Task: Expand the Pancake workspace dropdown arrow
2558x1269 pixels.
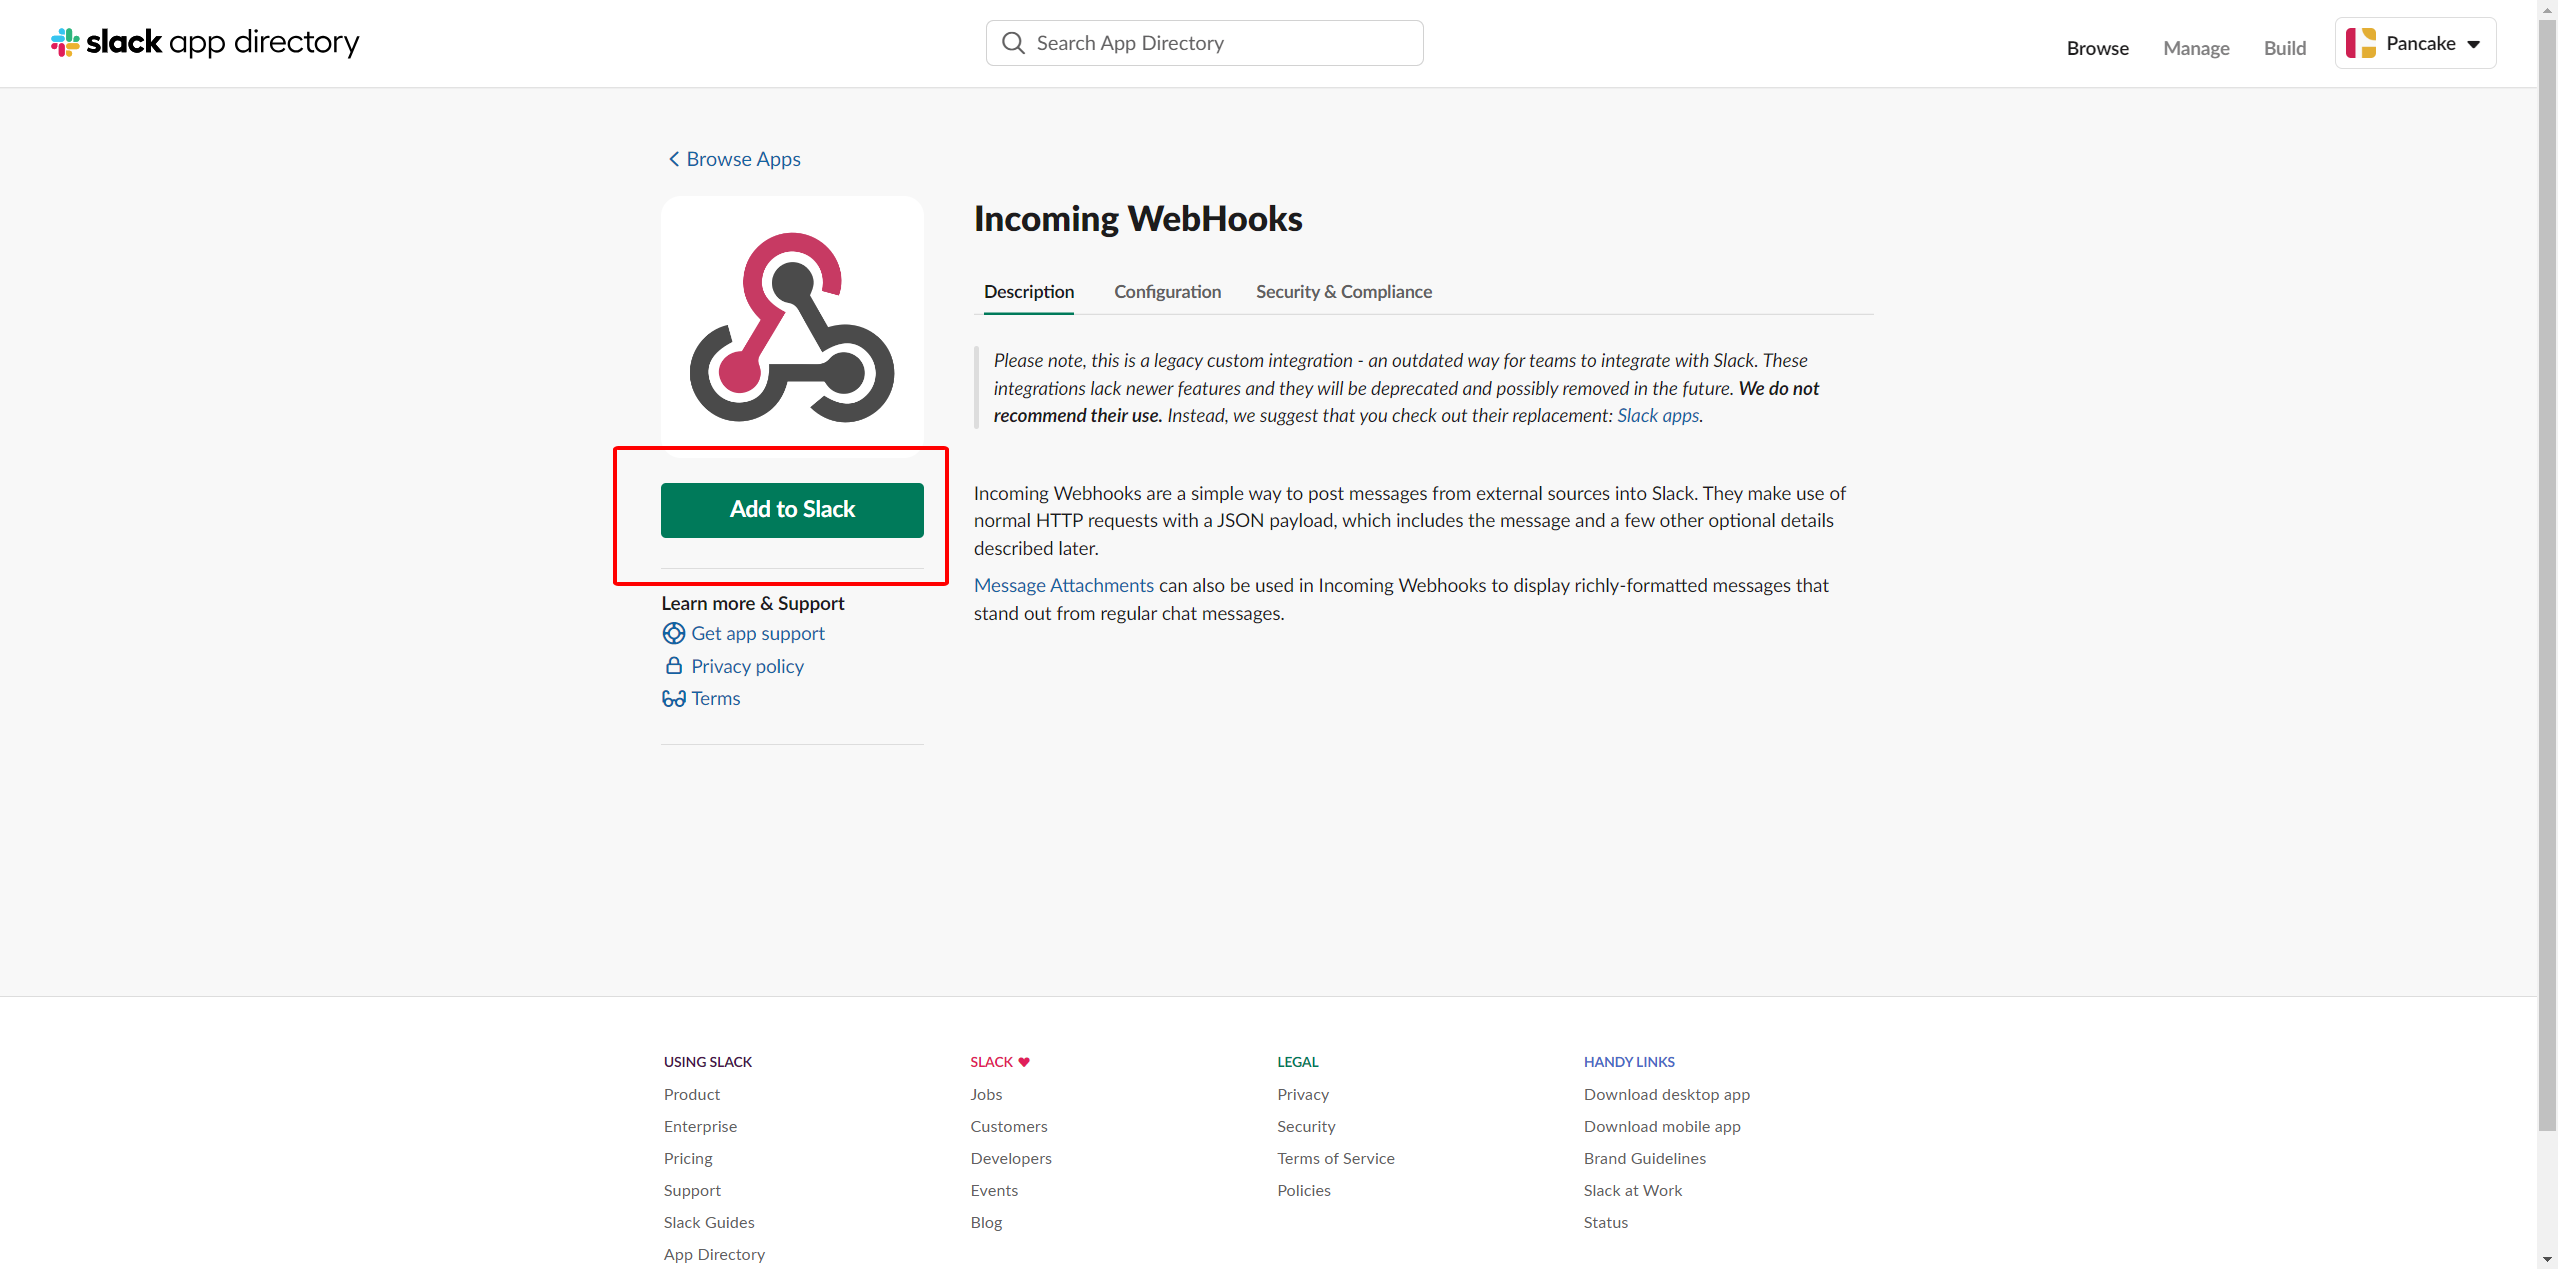Action: 2473,44
